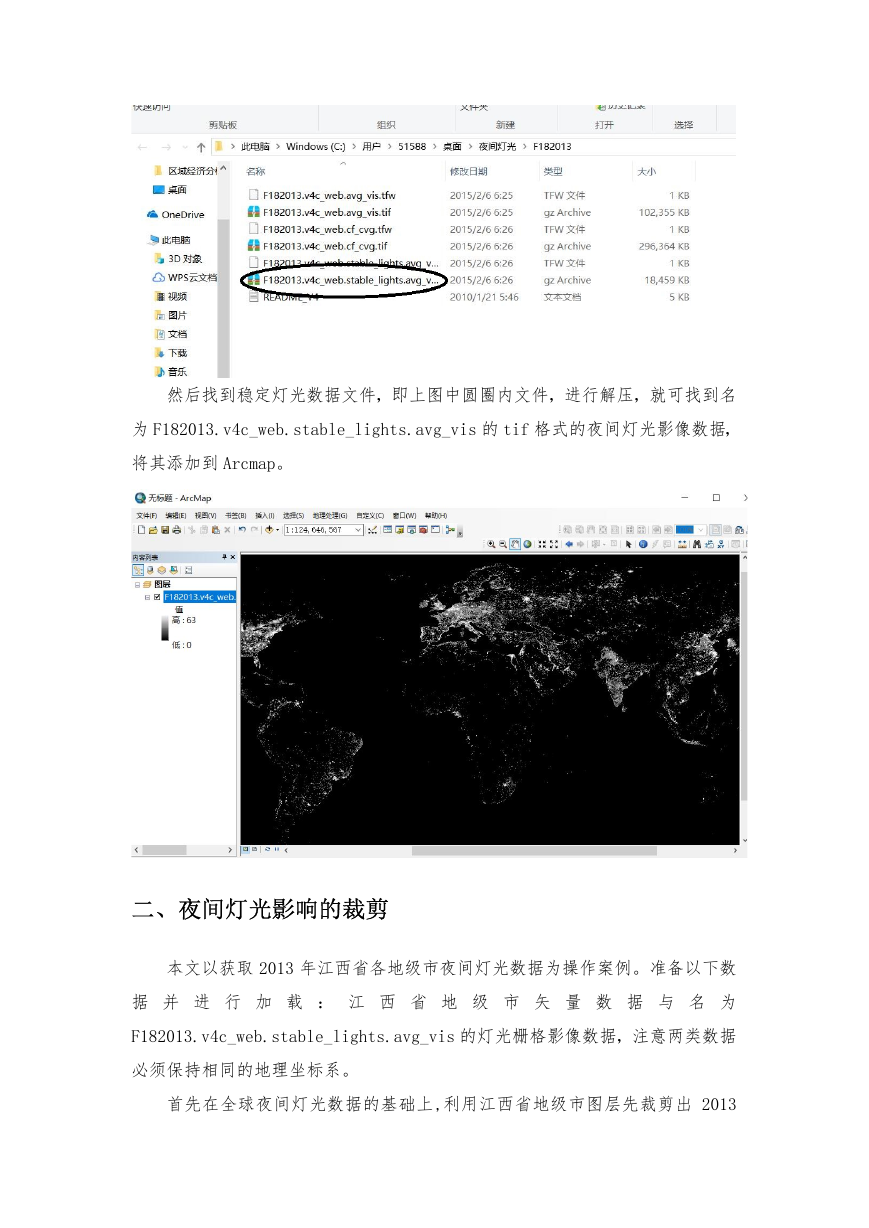
Task: Click the blue fill color swatch
Action: tap(685, 529)
